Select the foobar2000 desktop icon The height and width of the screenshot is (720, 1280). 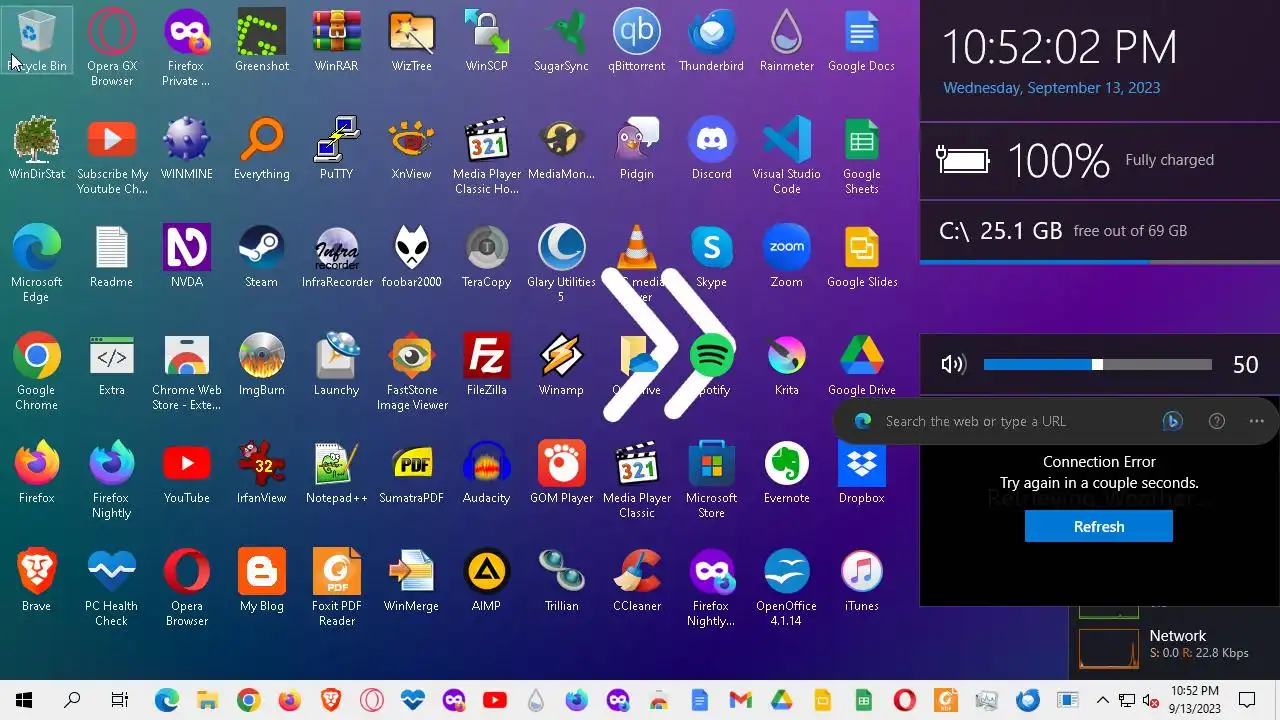pyautogui.click(x=412, y=257)
